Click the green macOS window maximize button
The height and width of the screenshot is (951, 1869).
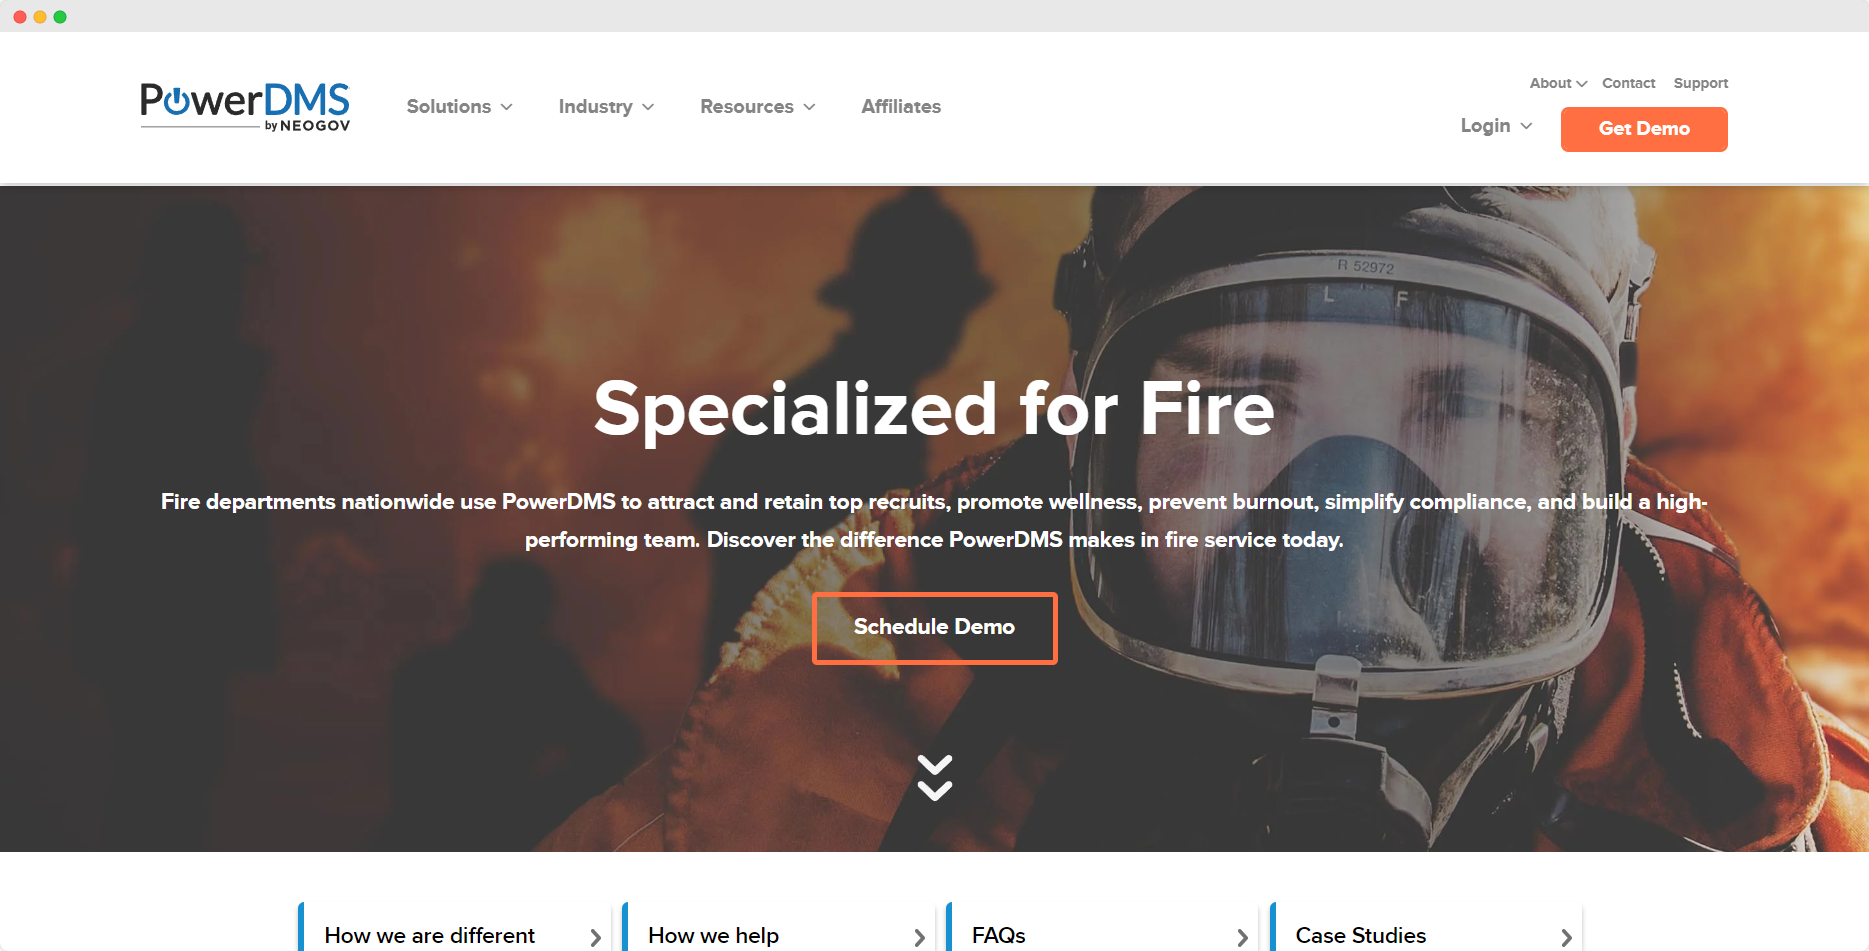pyautogui.click(x=60, y=17)
